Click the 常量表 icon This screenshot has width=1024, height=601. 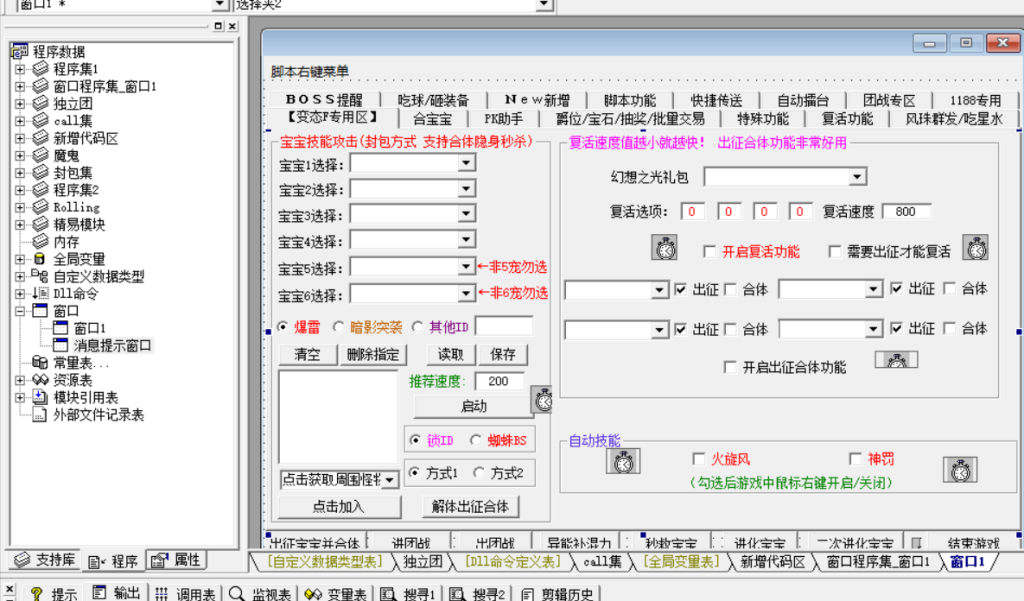tap(40, 362)
